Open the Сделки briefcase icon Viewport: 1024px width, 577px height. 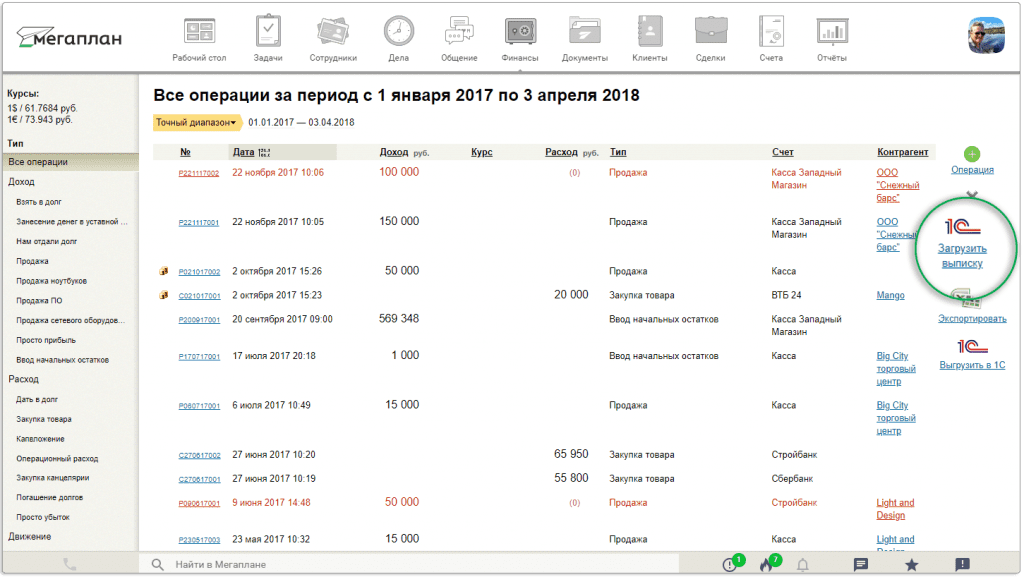[x=711, y=31]
